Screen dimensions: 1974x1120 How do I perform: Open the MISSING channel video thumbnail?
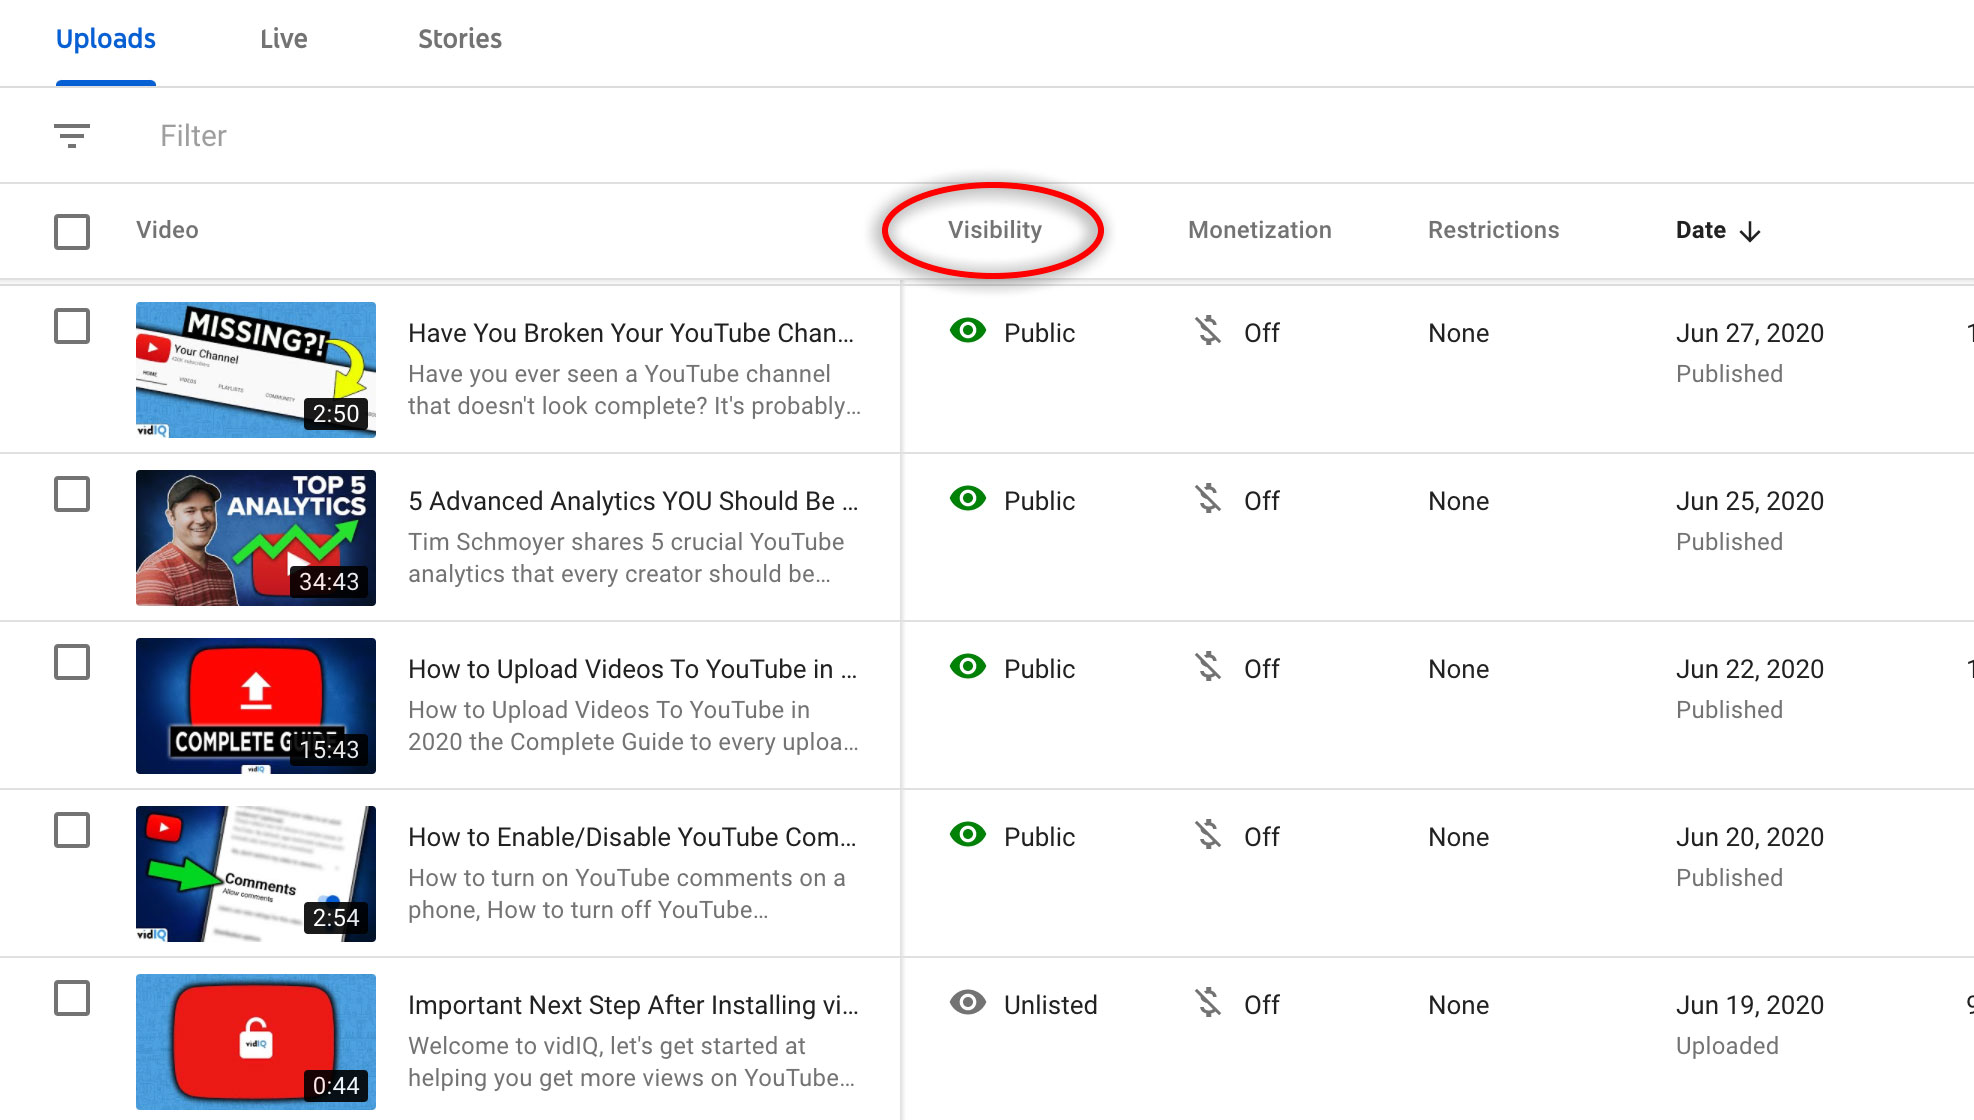pos(256,370)
